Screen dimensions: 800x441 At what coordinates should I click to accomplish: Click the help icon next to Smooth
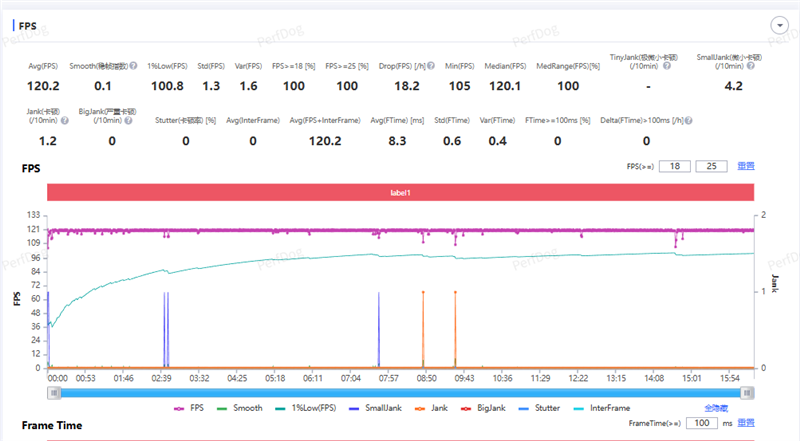pyautogui.click(x=132, y=65)
